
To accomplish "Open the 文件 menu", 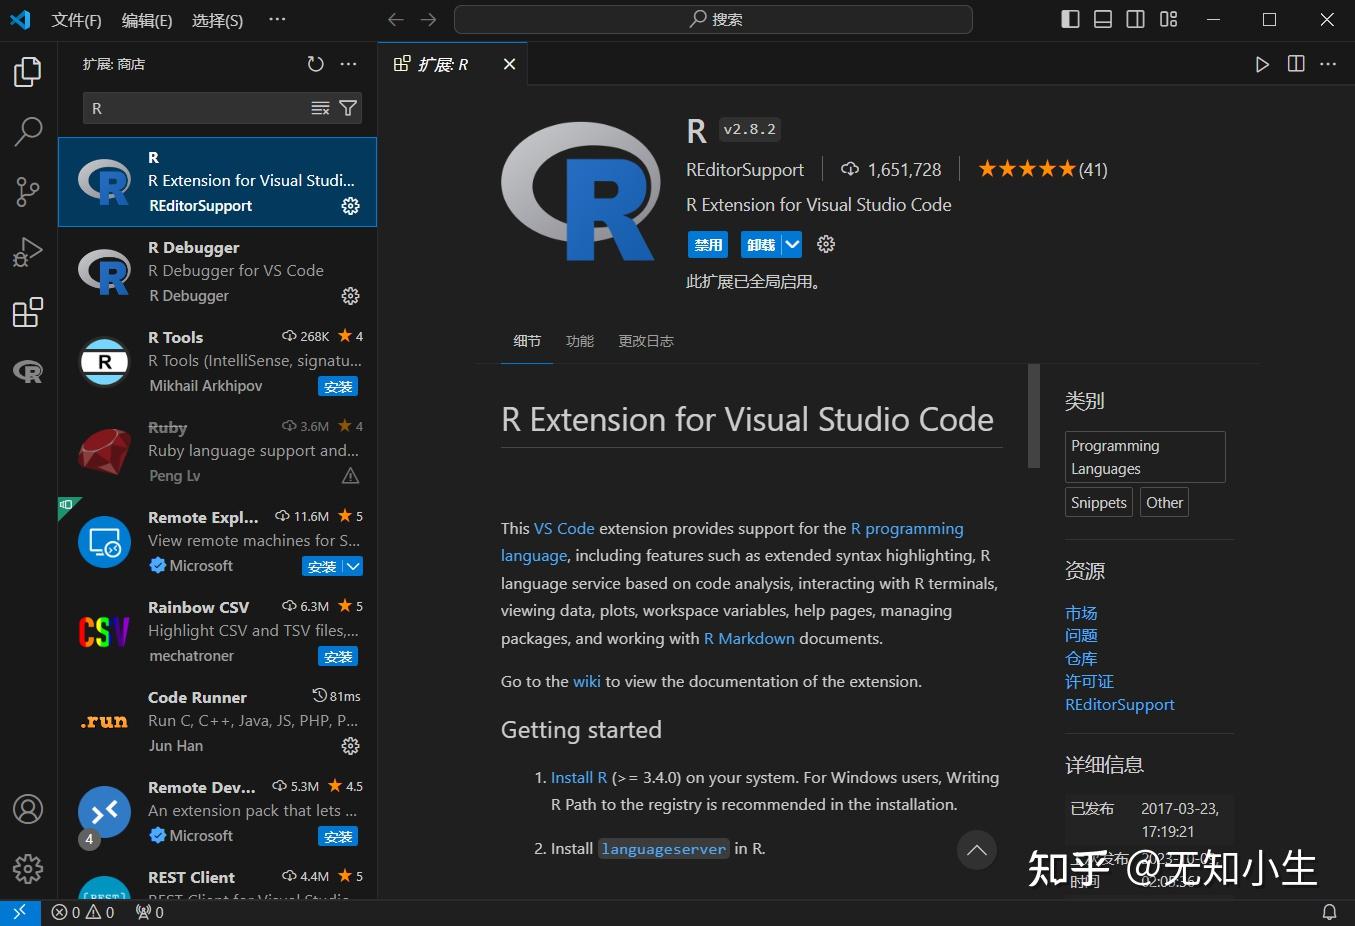I will [x=76, y=19].
